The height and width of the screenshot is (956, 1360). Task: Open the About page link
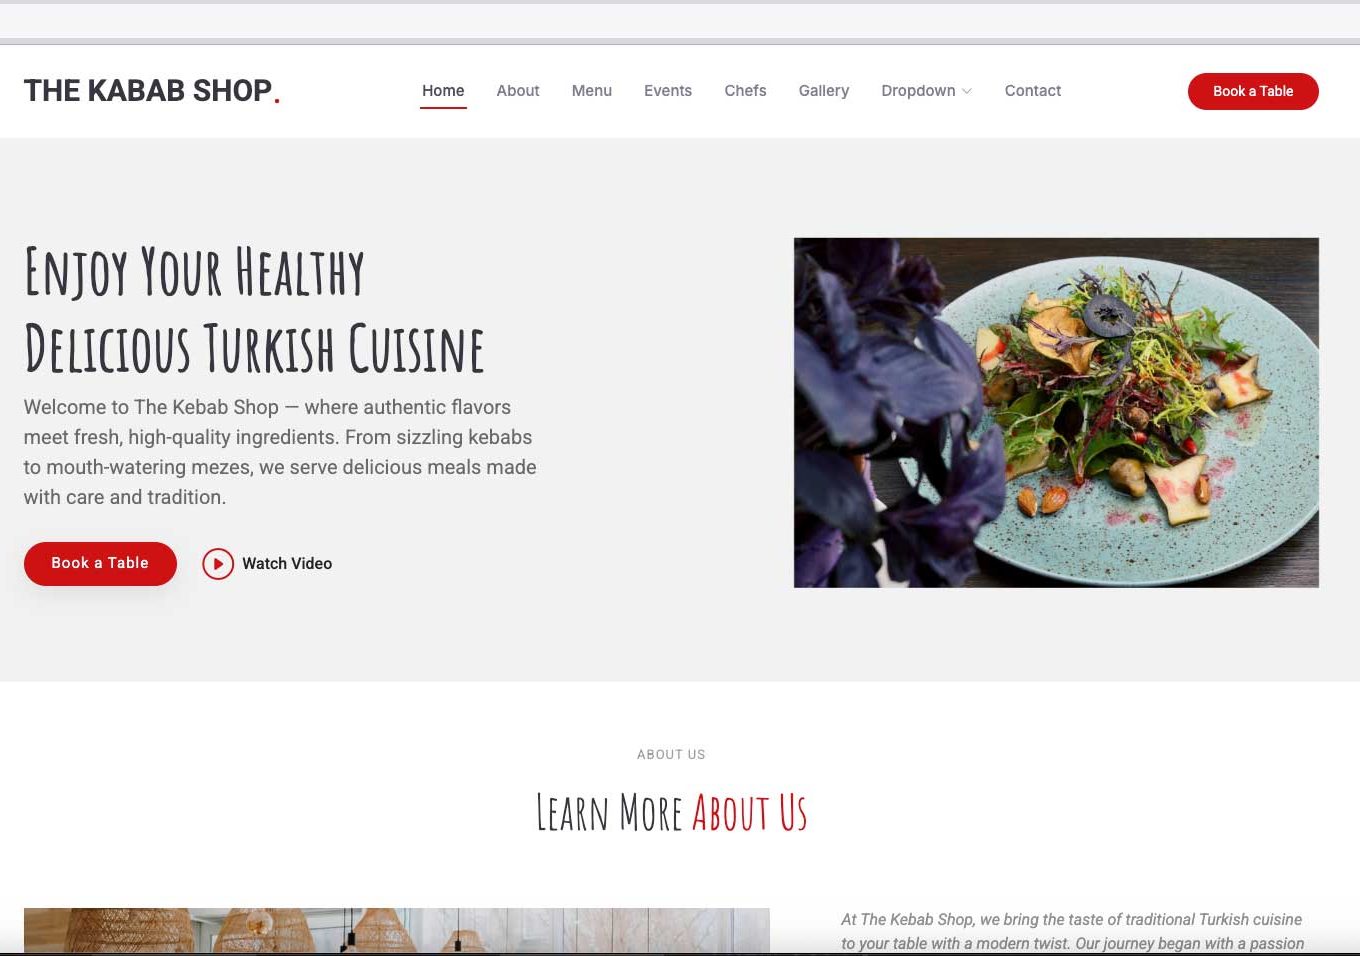click(x=518, y=91)
